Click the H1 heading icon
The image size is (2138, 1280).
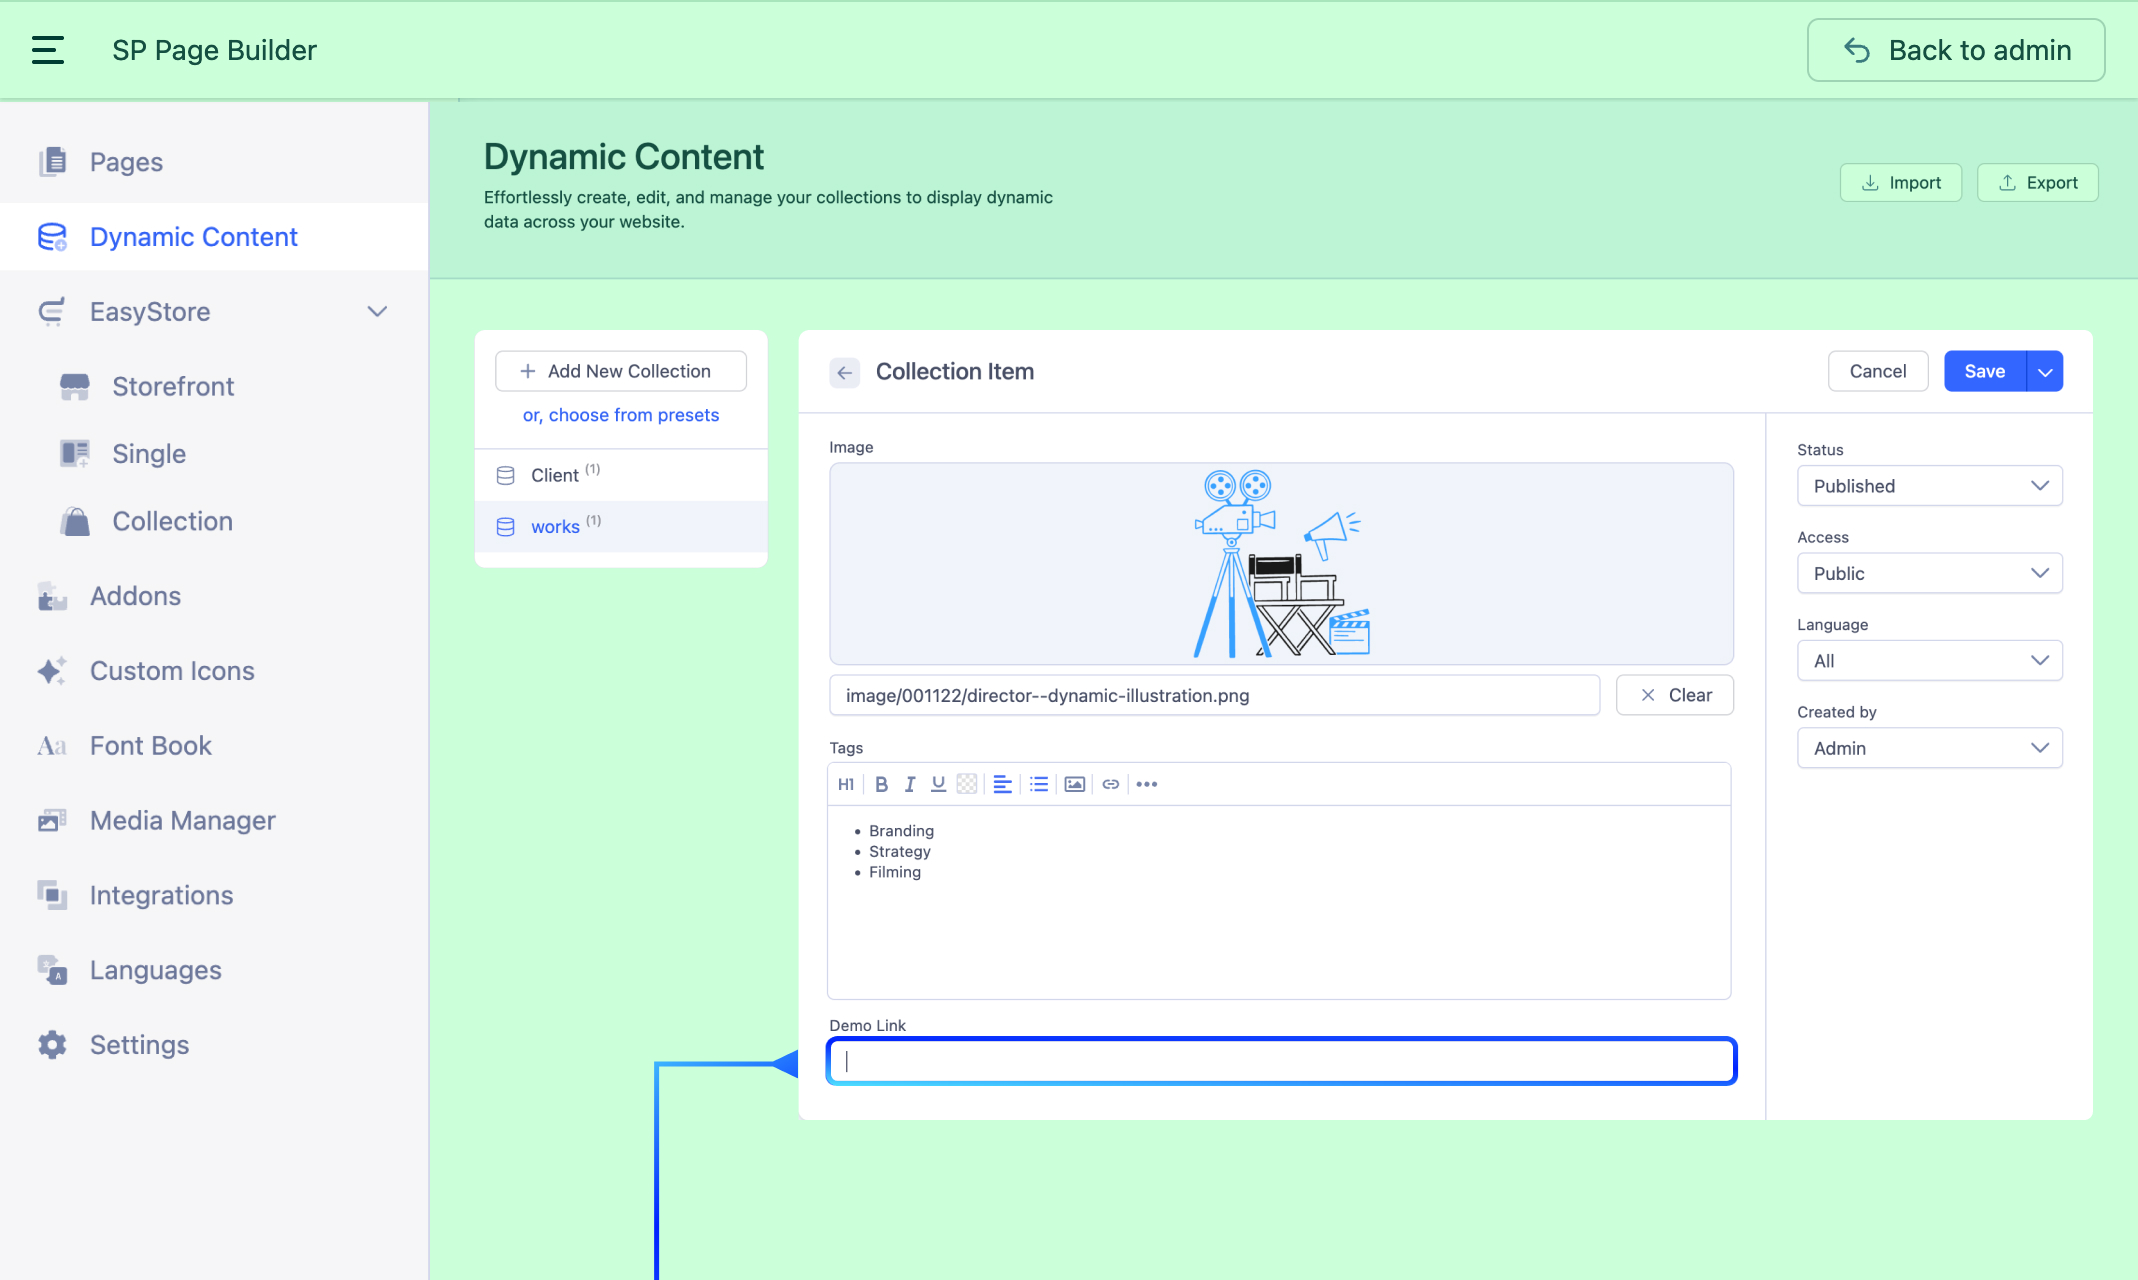pyautogui.click(x=846, y=784)
